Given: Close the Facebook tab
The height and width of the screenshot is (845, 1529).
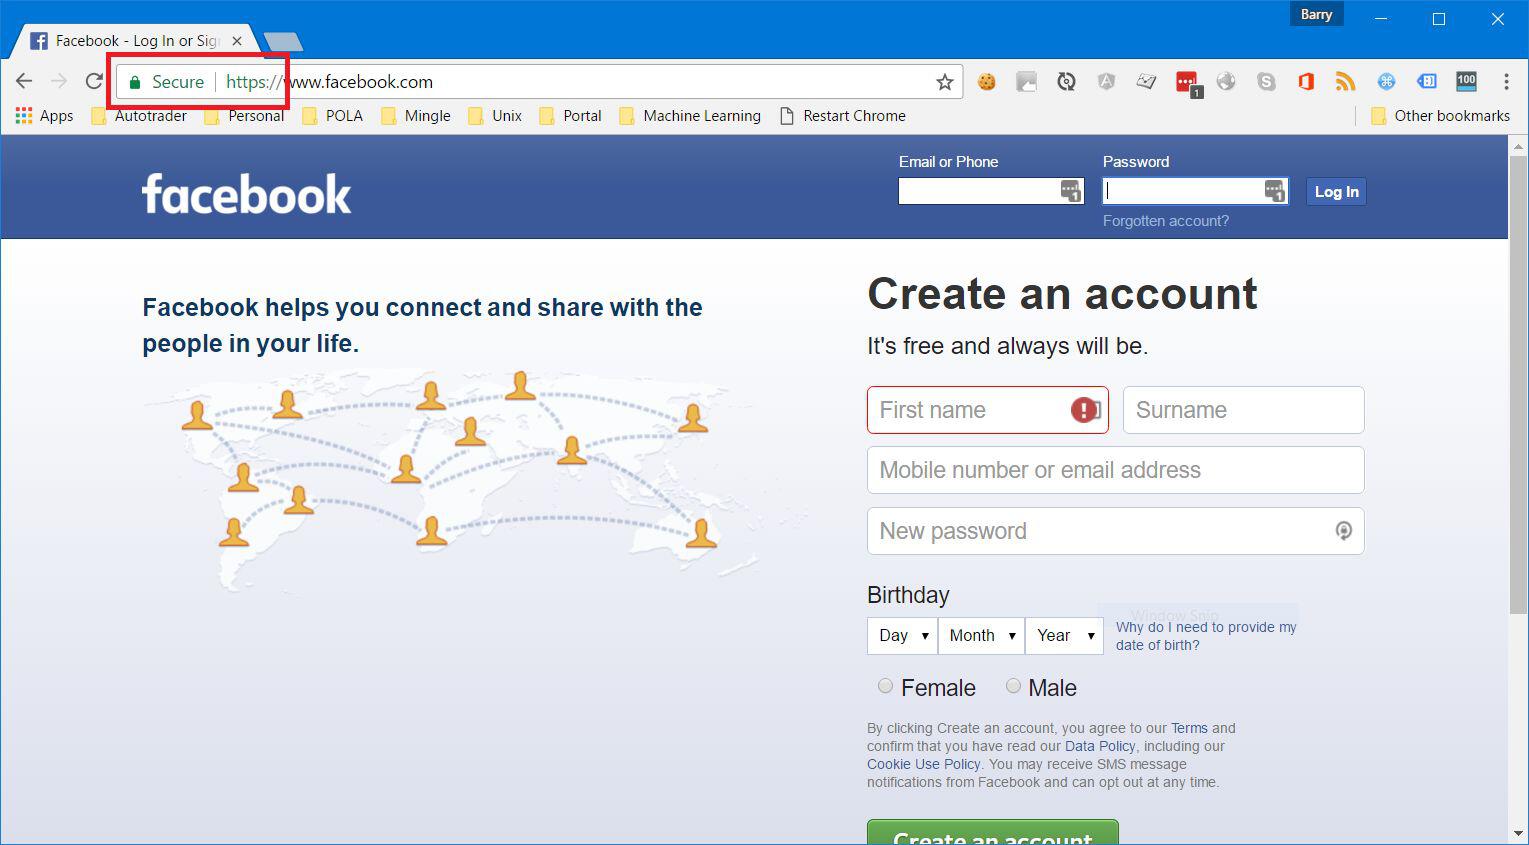Looking at the screenshot, I should pyautogui.click(x=237, y=41).
